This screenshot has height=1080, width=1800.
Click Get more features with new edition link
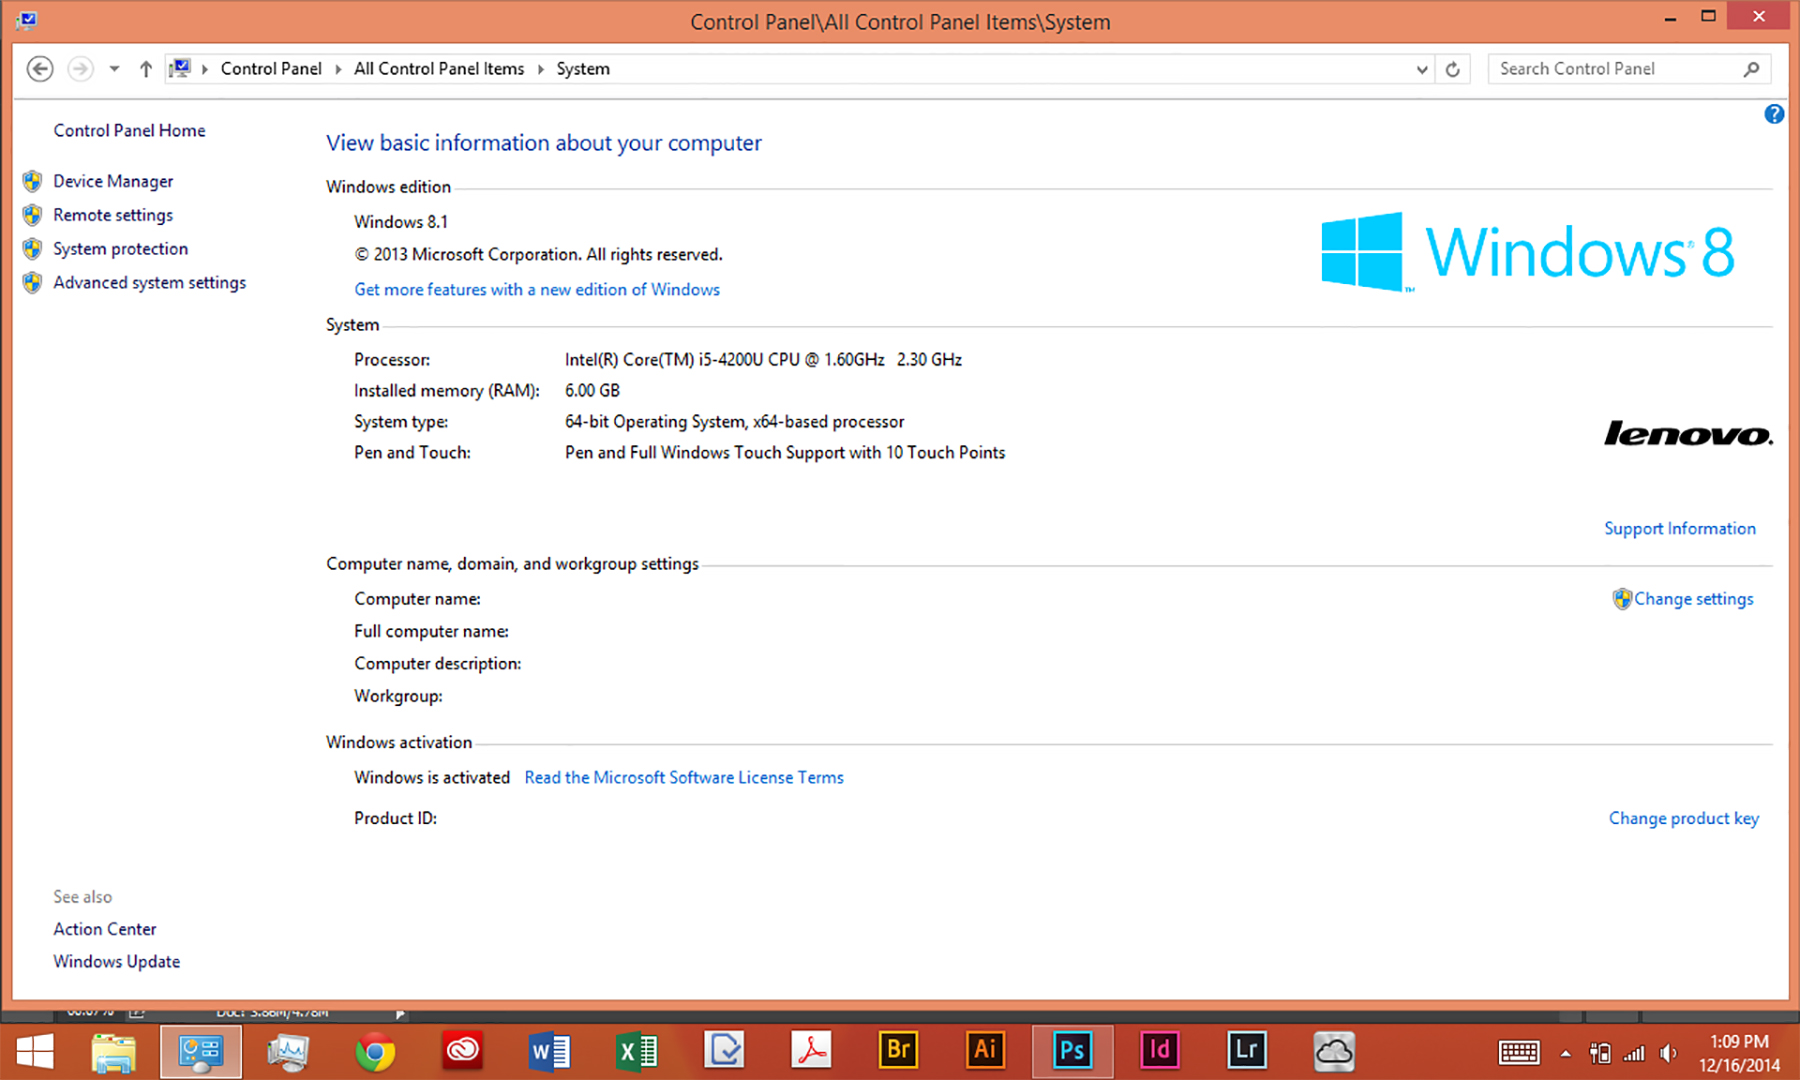click(537, 289)
